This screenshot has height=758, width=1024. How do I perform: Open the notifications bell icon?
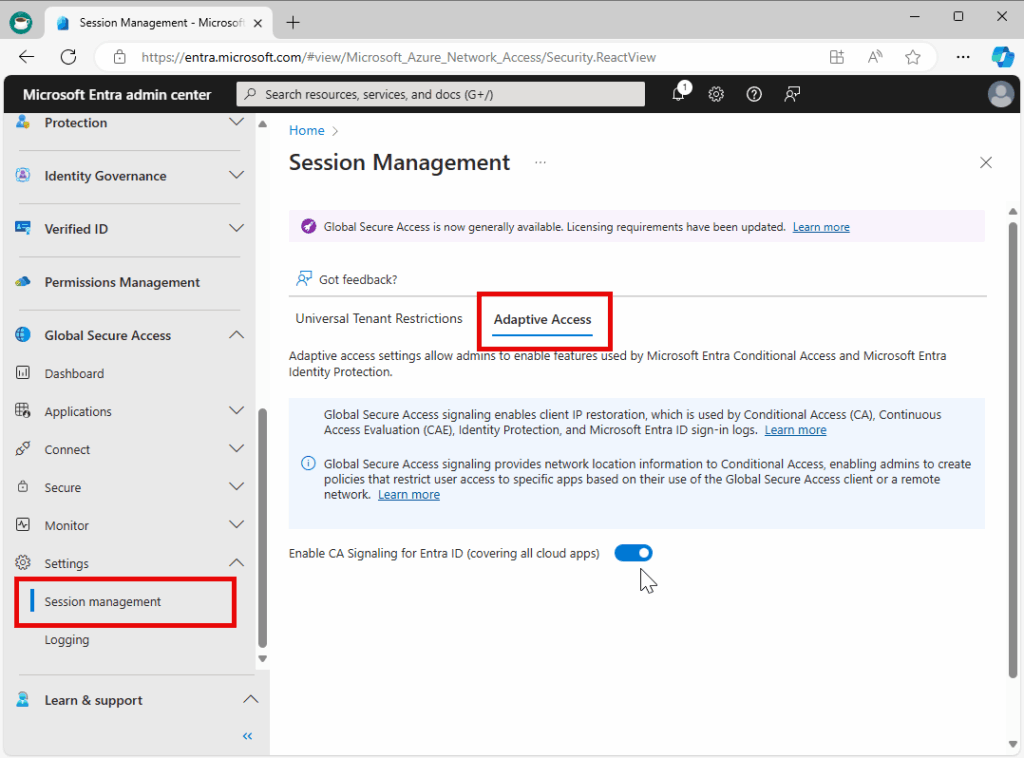(x=679, y=94)
